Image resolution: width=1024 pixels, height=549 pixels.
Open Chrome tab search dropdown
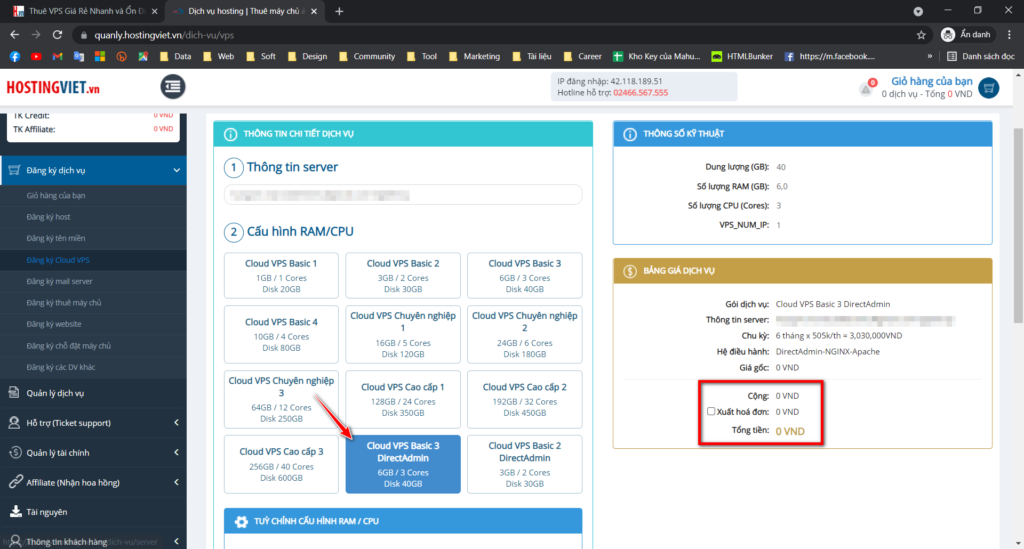pos(918,11)
